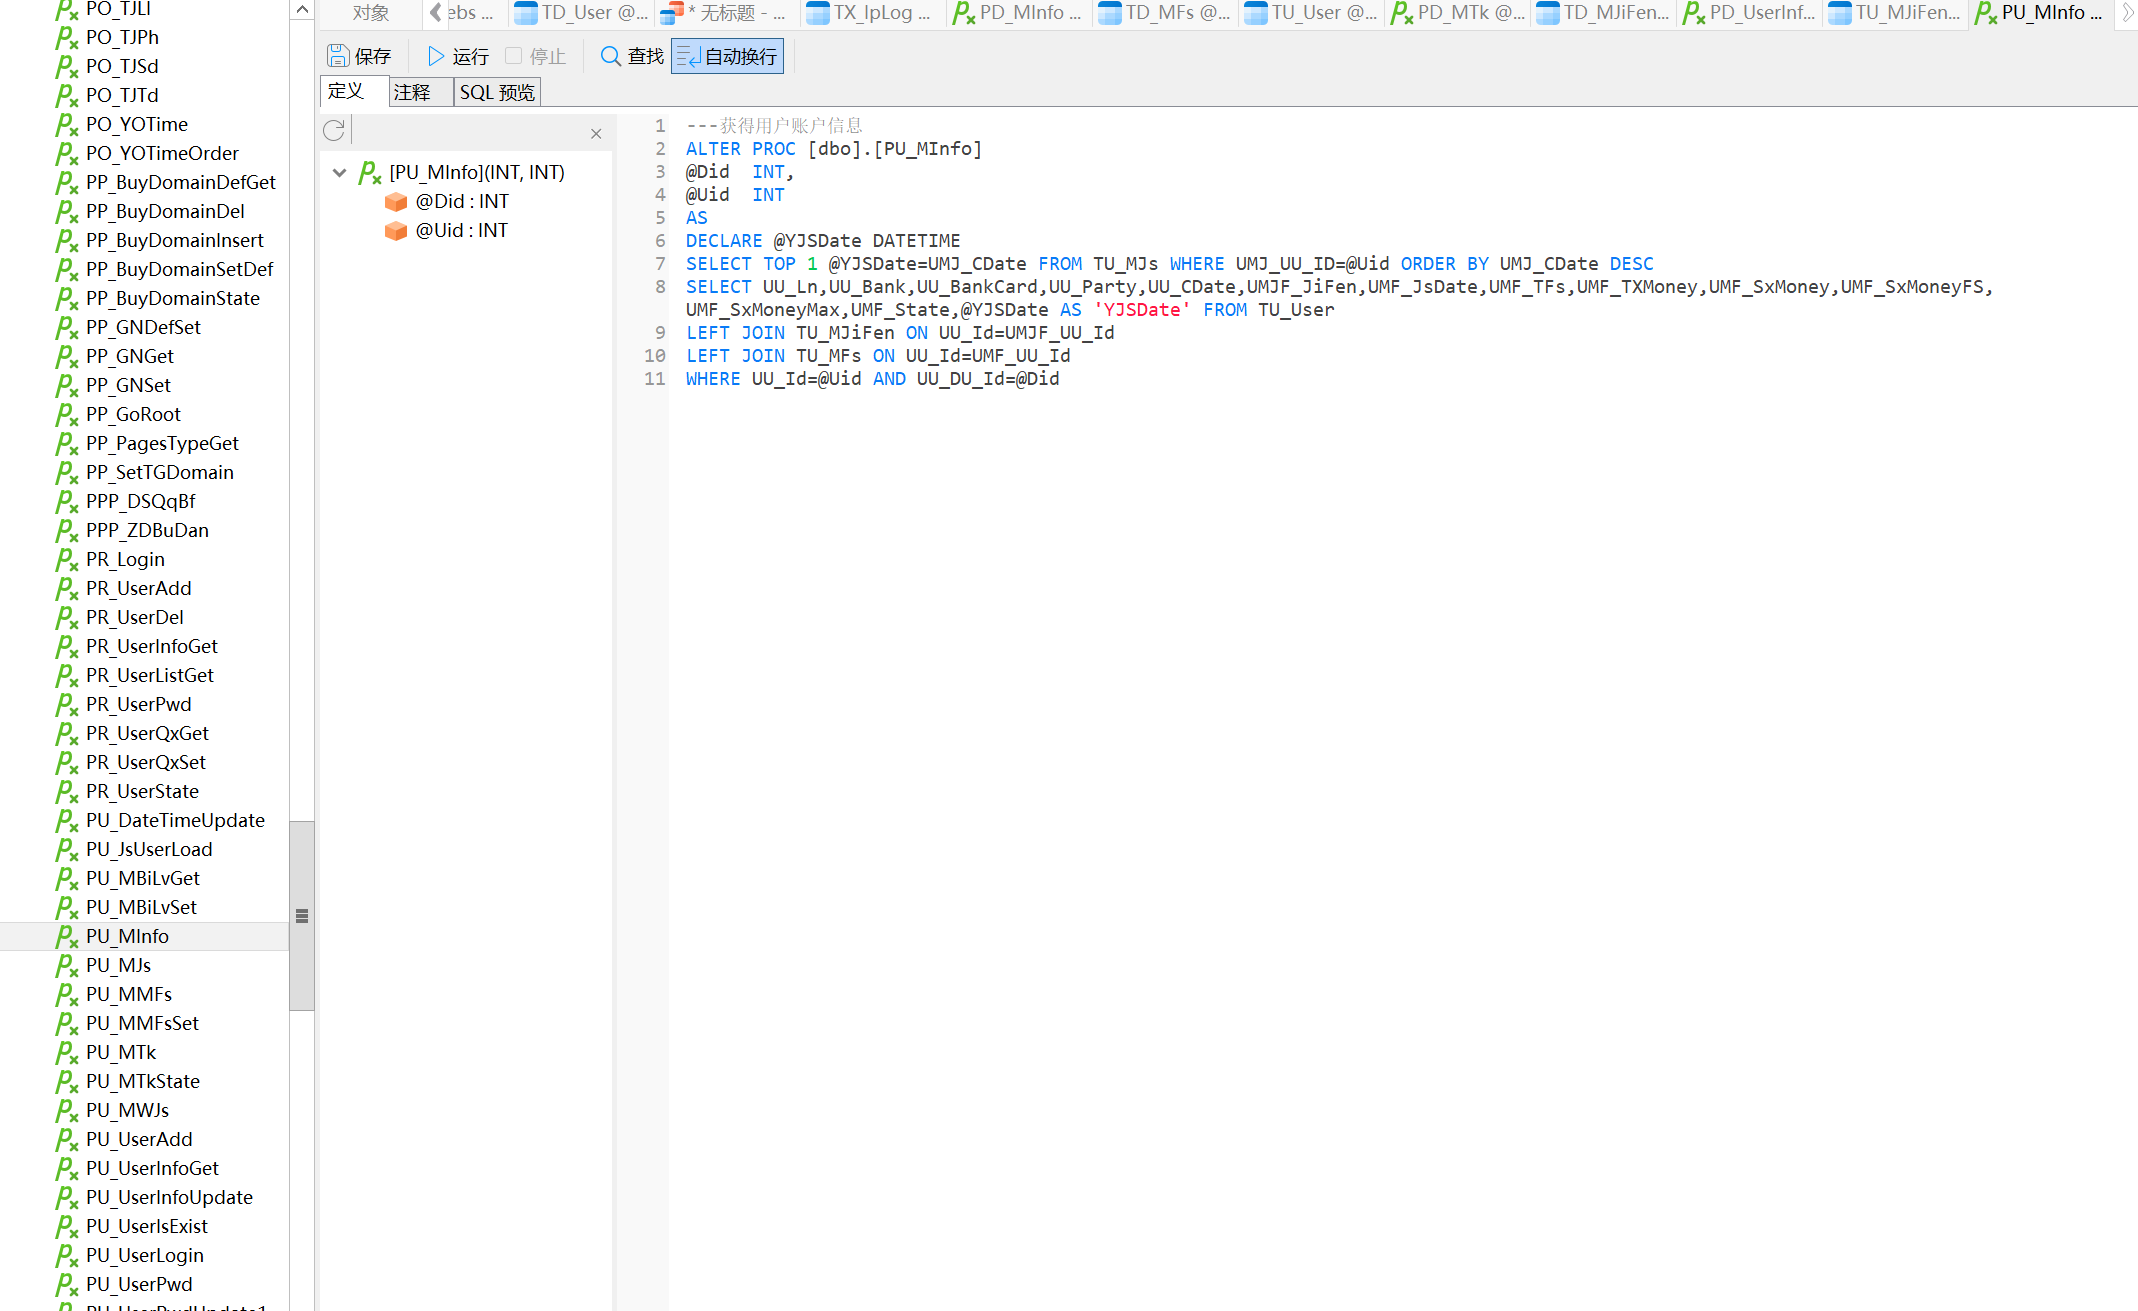Click the Save (保存) toolbar icon

(x=339, y=56)
